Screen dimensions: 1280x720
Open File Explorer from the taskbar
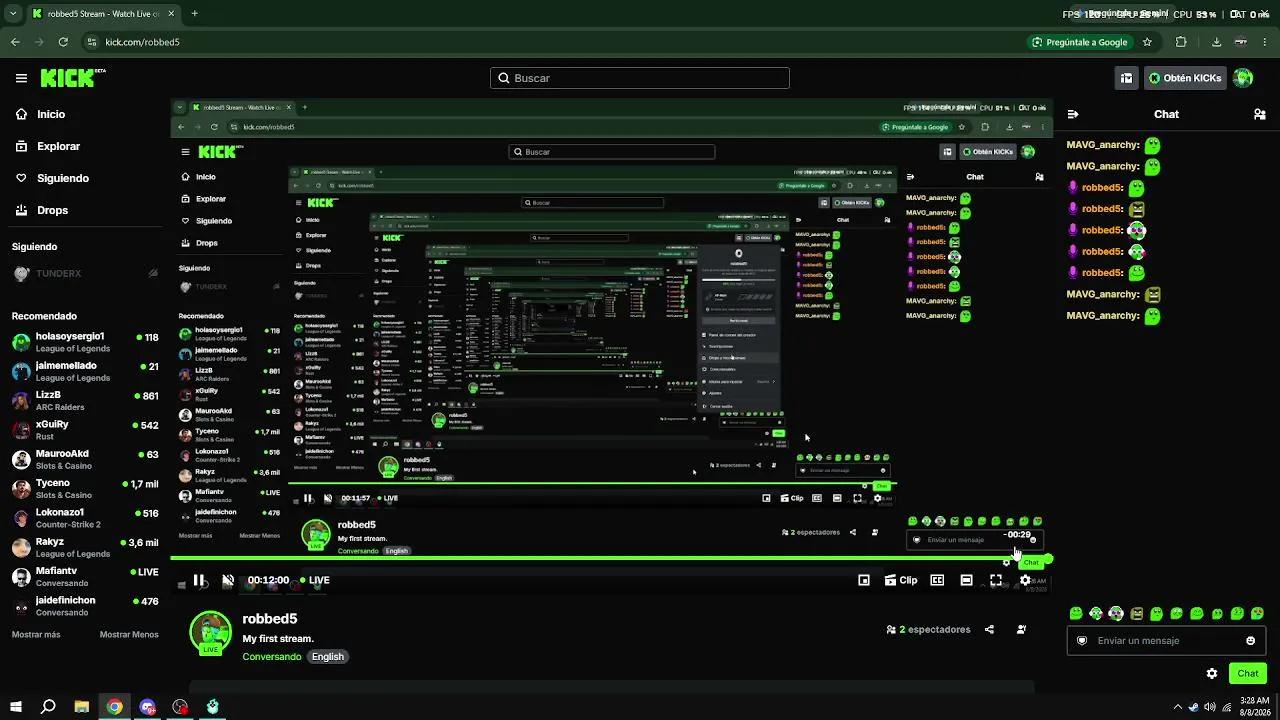82,707
